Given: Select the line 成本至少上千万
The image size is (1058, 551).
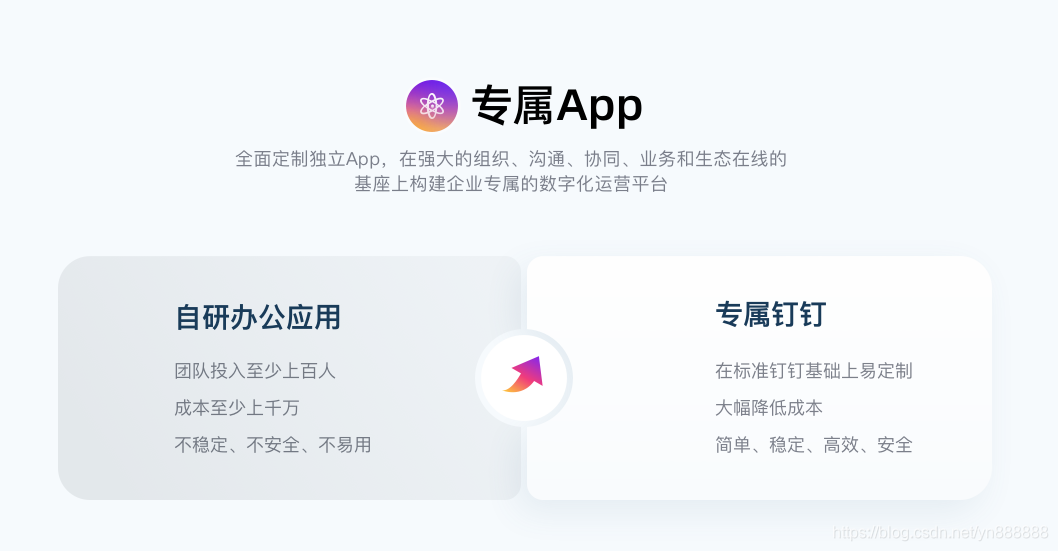Looking at the screenshot, I should pos(237,408).
